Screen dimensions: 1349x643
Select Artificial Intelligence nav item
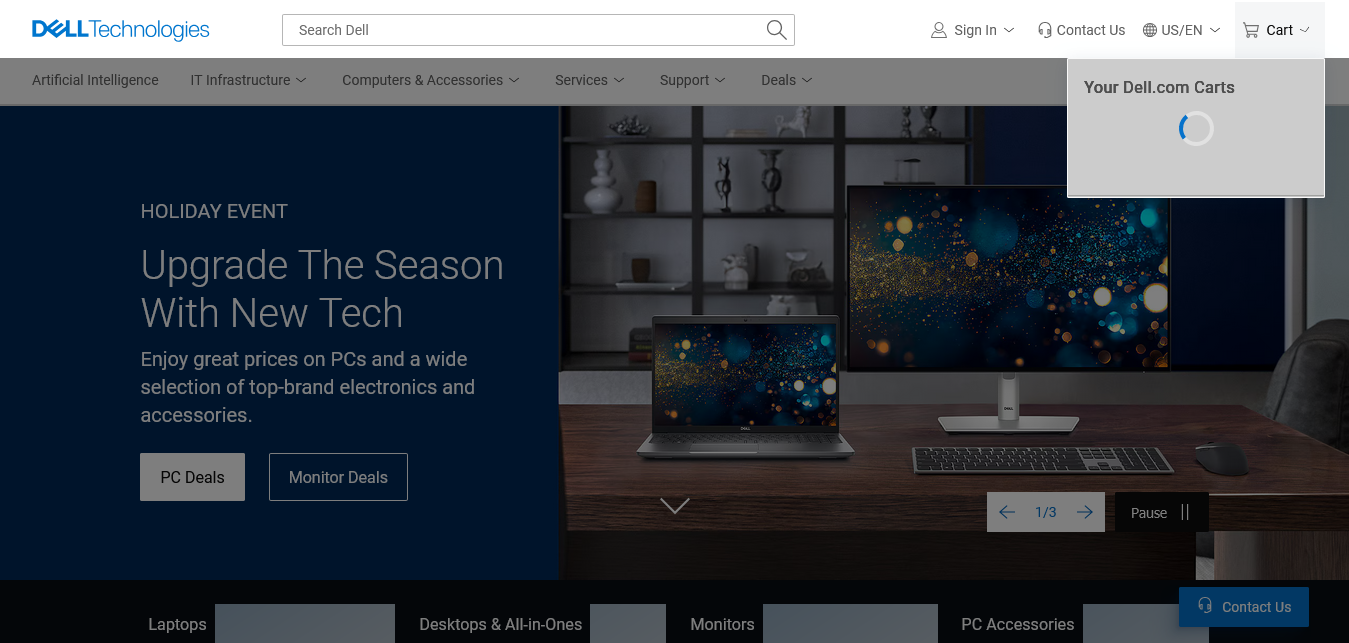pyautogui.click(x=95, y=80)
